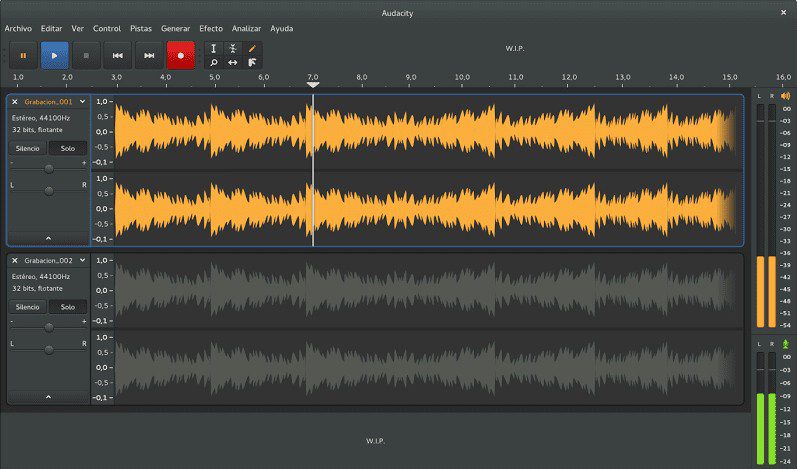Click Grabacion_002 lower channel waveform
This screenshot has height=469, width=797.
point(424,367)
